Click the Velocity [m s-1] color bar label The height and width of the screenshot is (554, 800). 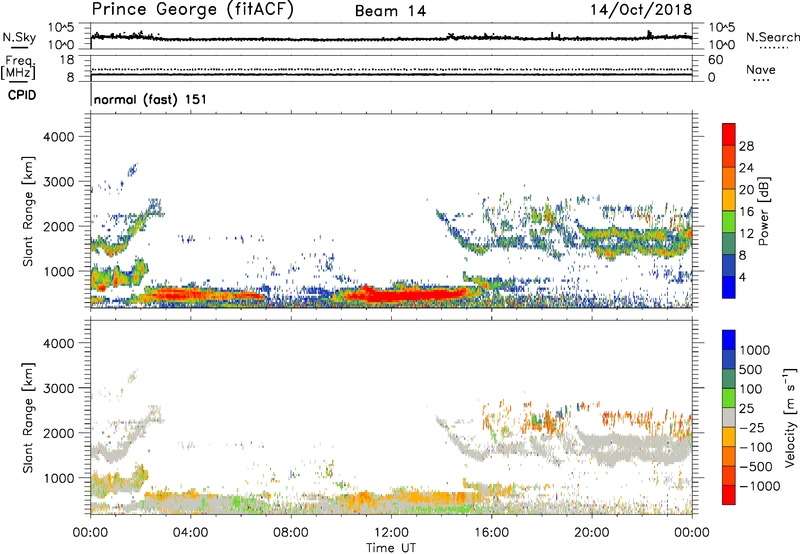(790, 417)
